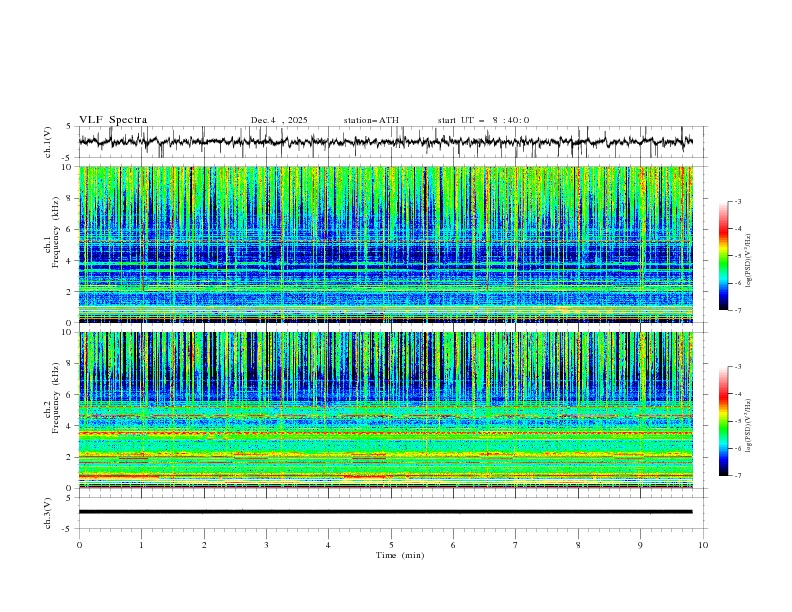Image resolution: width=792 pixels, height=612 pixels.
Task: Click time axis tick label "10"
Action: tap(703, 545)
